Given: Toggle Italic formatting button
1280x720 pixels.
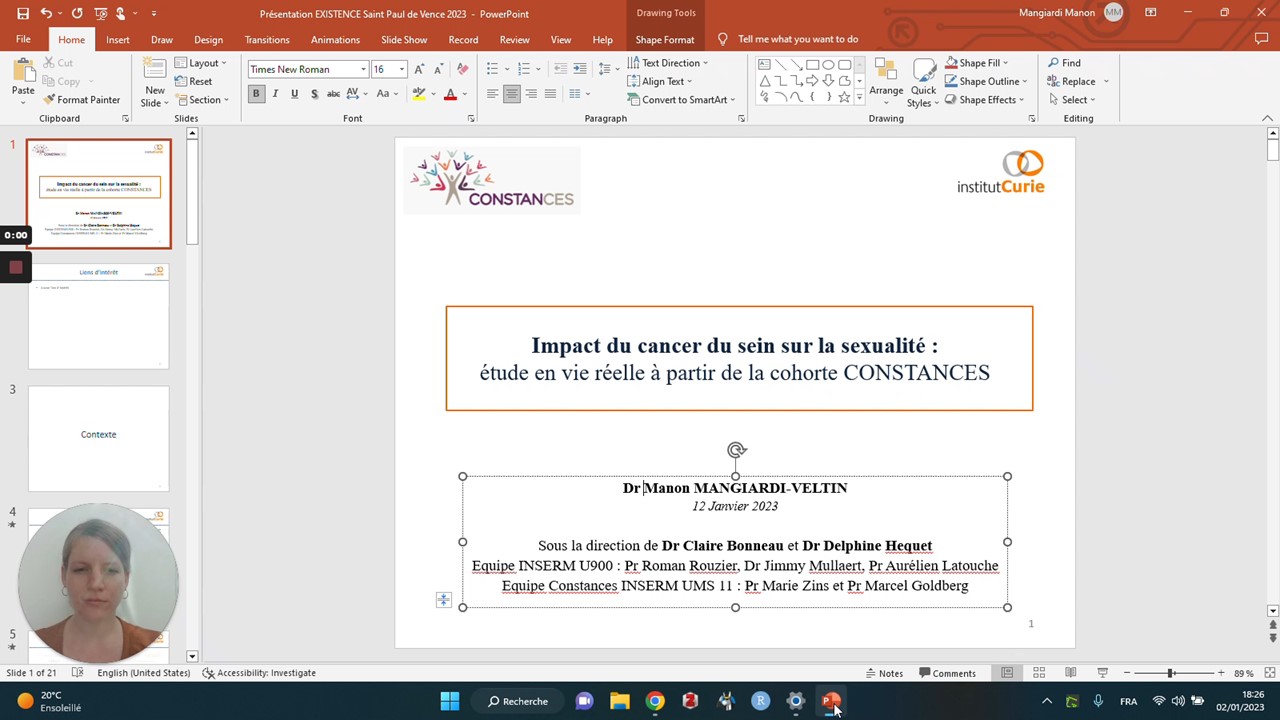Looking at the screenshot, I should coord(275,94).
